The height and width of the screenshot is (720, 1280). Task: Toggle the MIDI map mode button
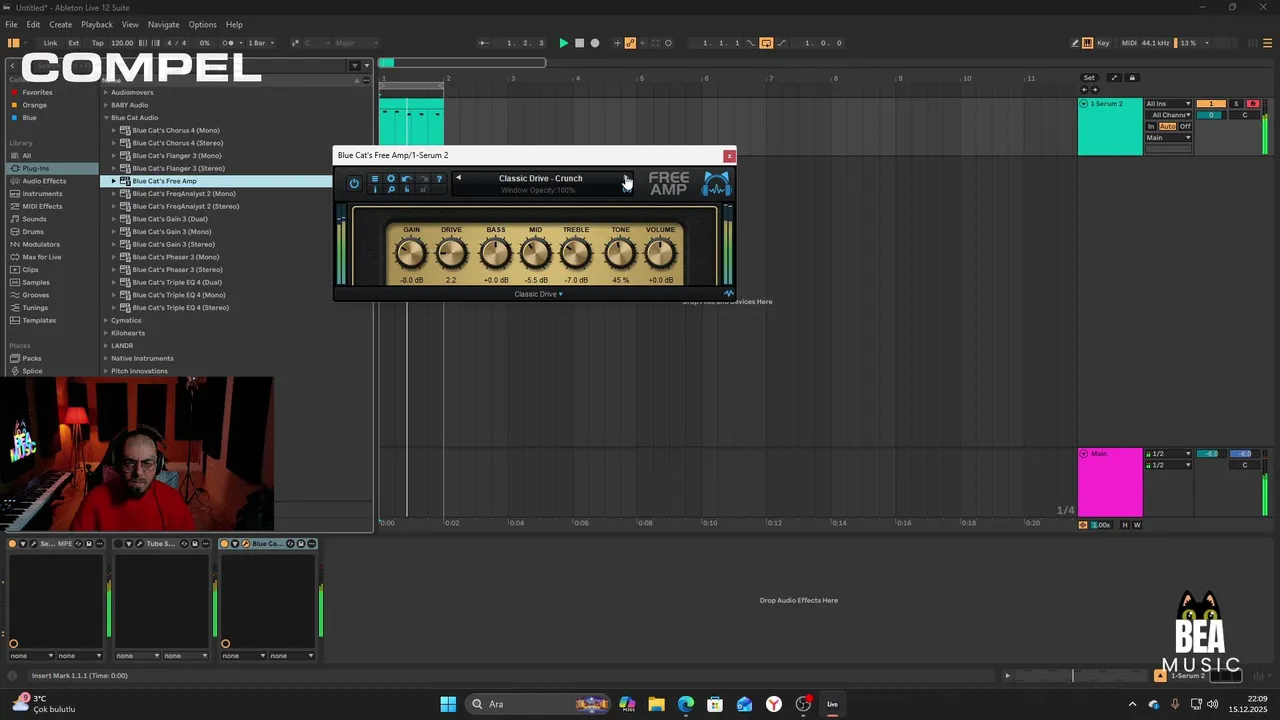coord(1129,43)
